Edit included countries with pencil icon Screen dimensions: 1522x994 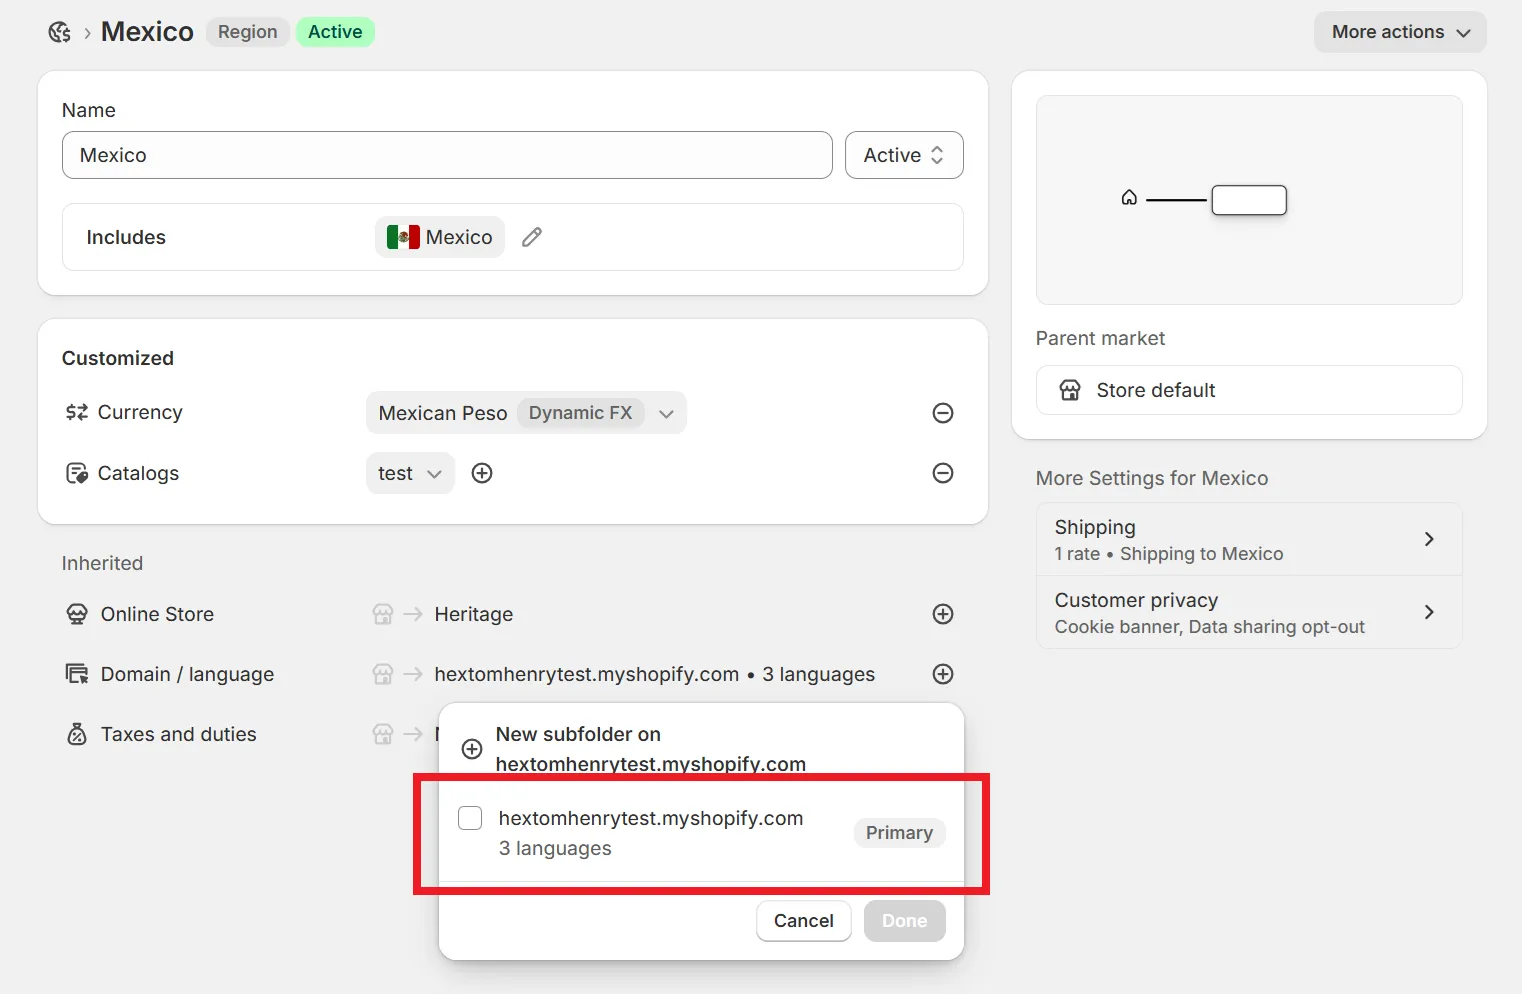(x=532, y=237)
